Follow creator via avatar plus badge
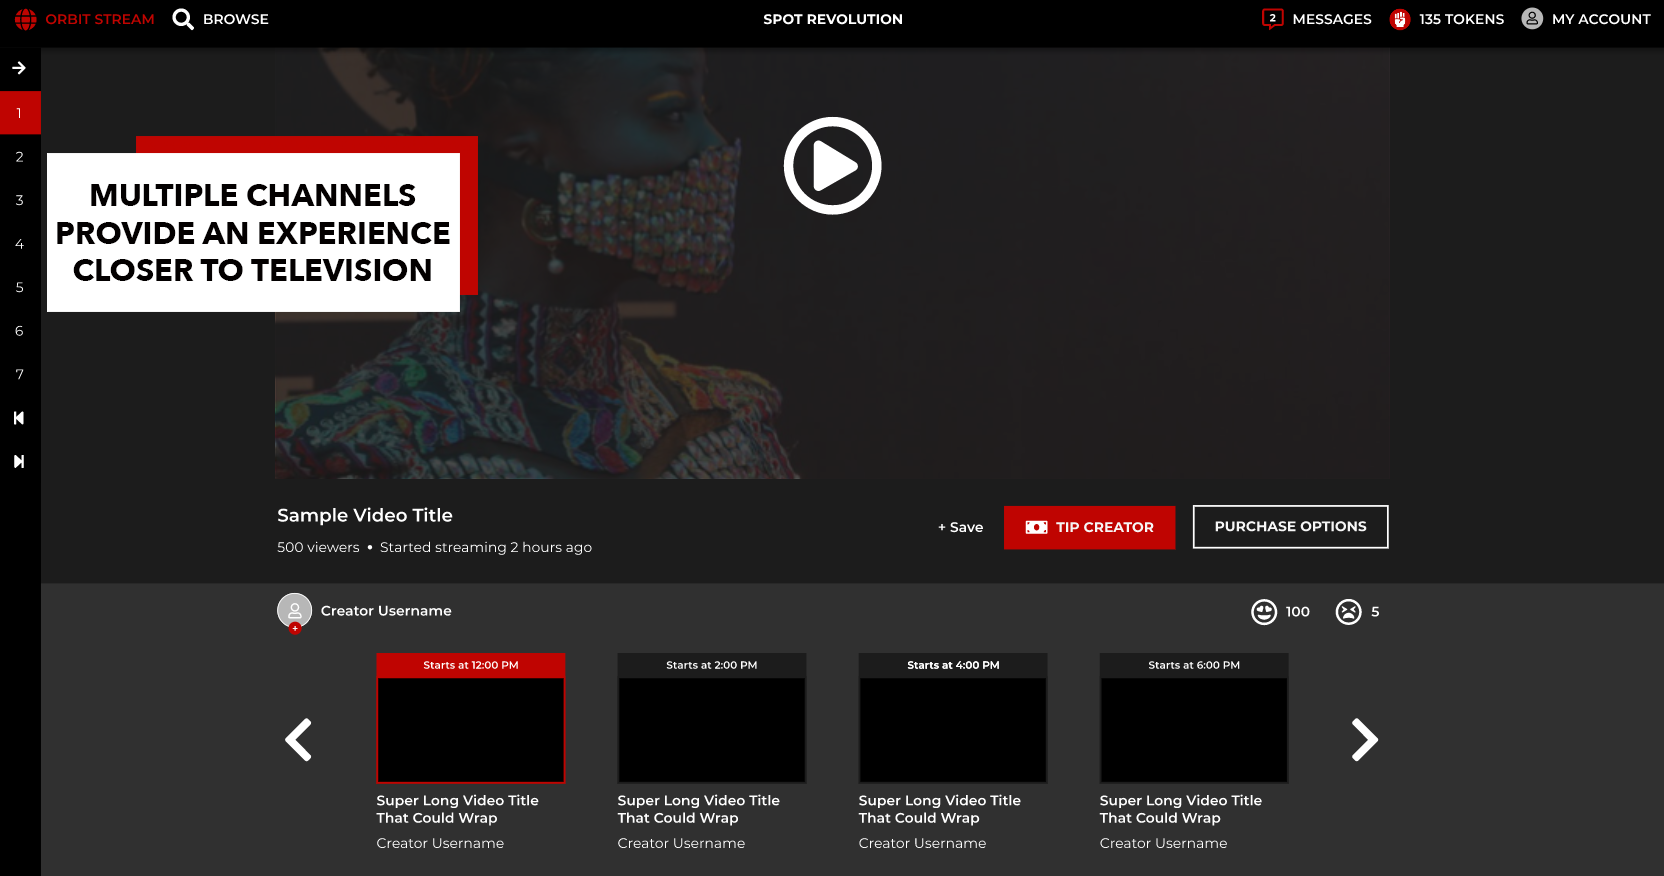Viewport: 1664px width, 876px height. point(295,628)
